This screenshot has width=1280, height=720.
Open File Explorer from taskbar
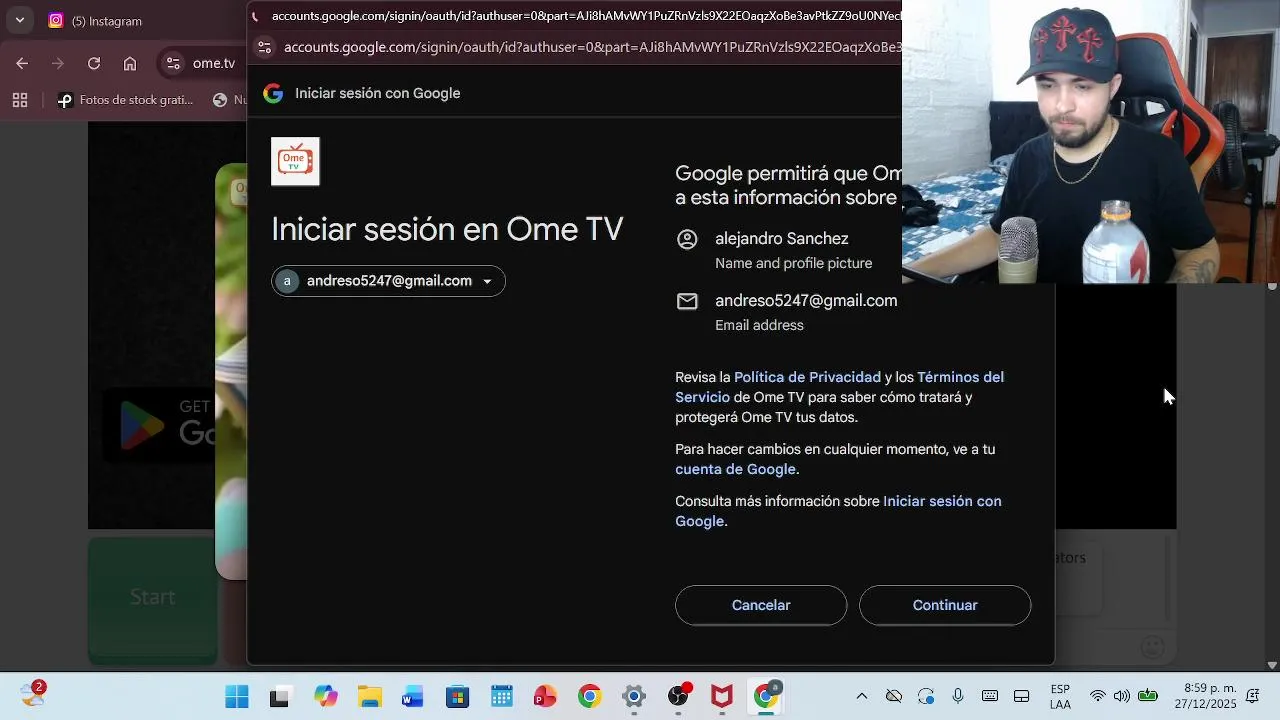tap(370, 697)
